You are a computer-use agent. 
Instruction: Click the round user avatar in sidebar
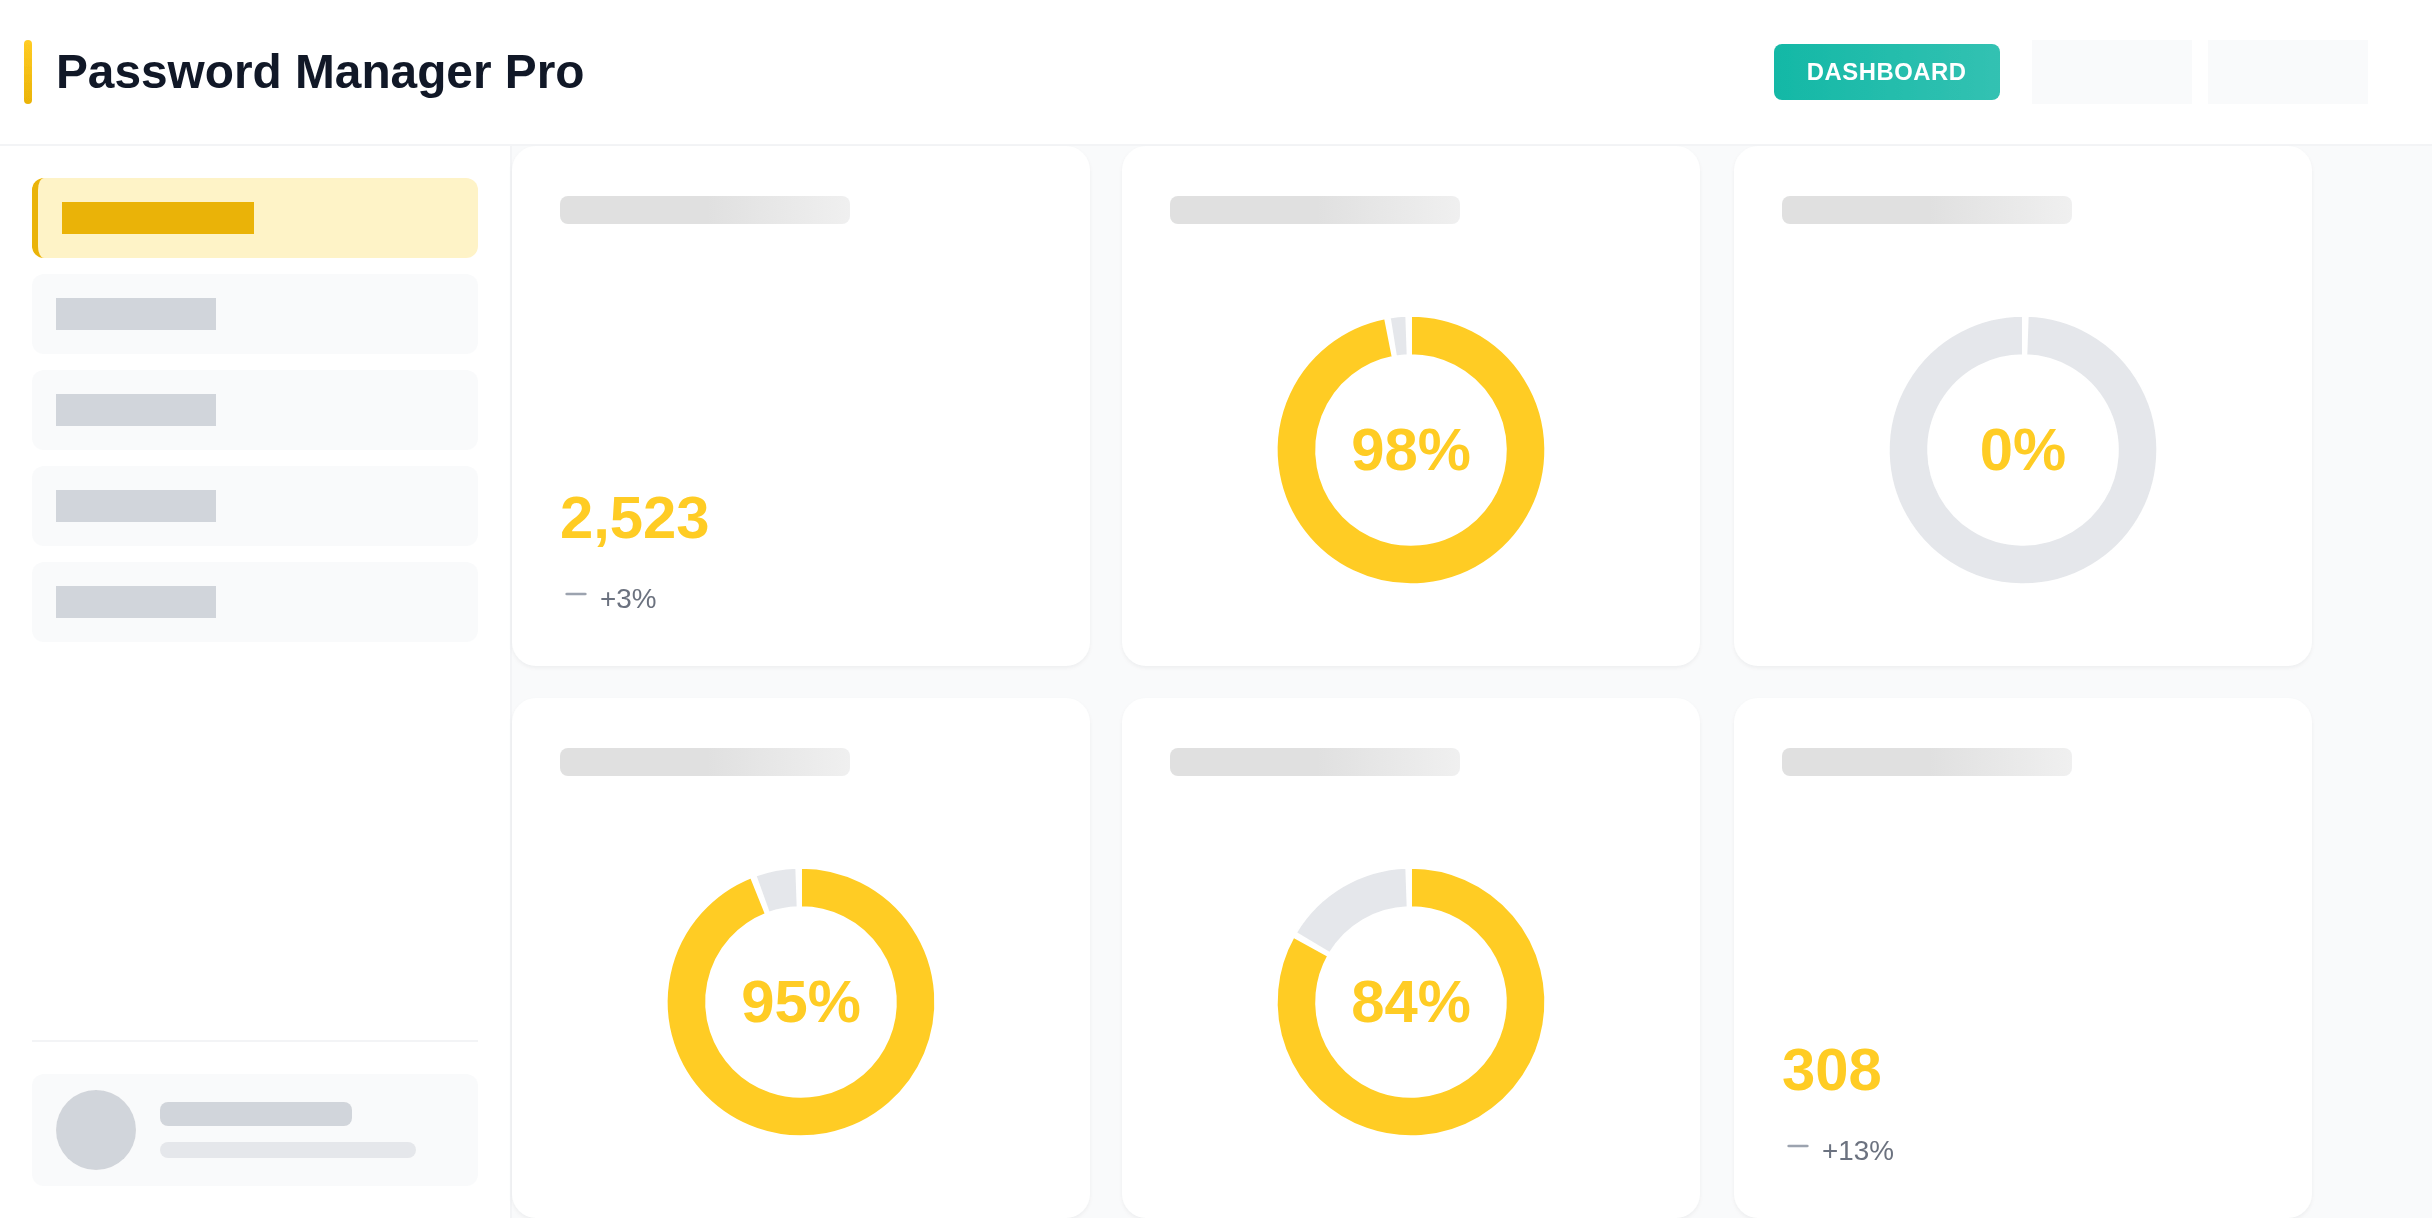(96, 1130)
